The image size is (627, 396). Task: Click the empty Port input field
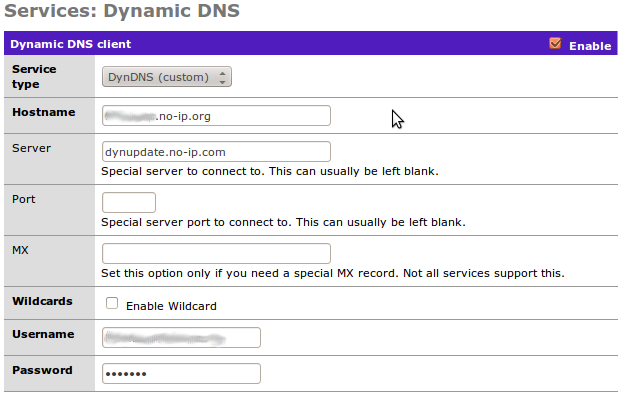coord(129,202)
